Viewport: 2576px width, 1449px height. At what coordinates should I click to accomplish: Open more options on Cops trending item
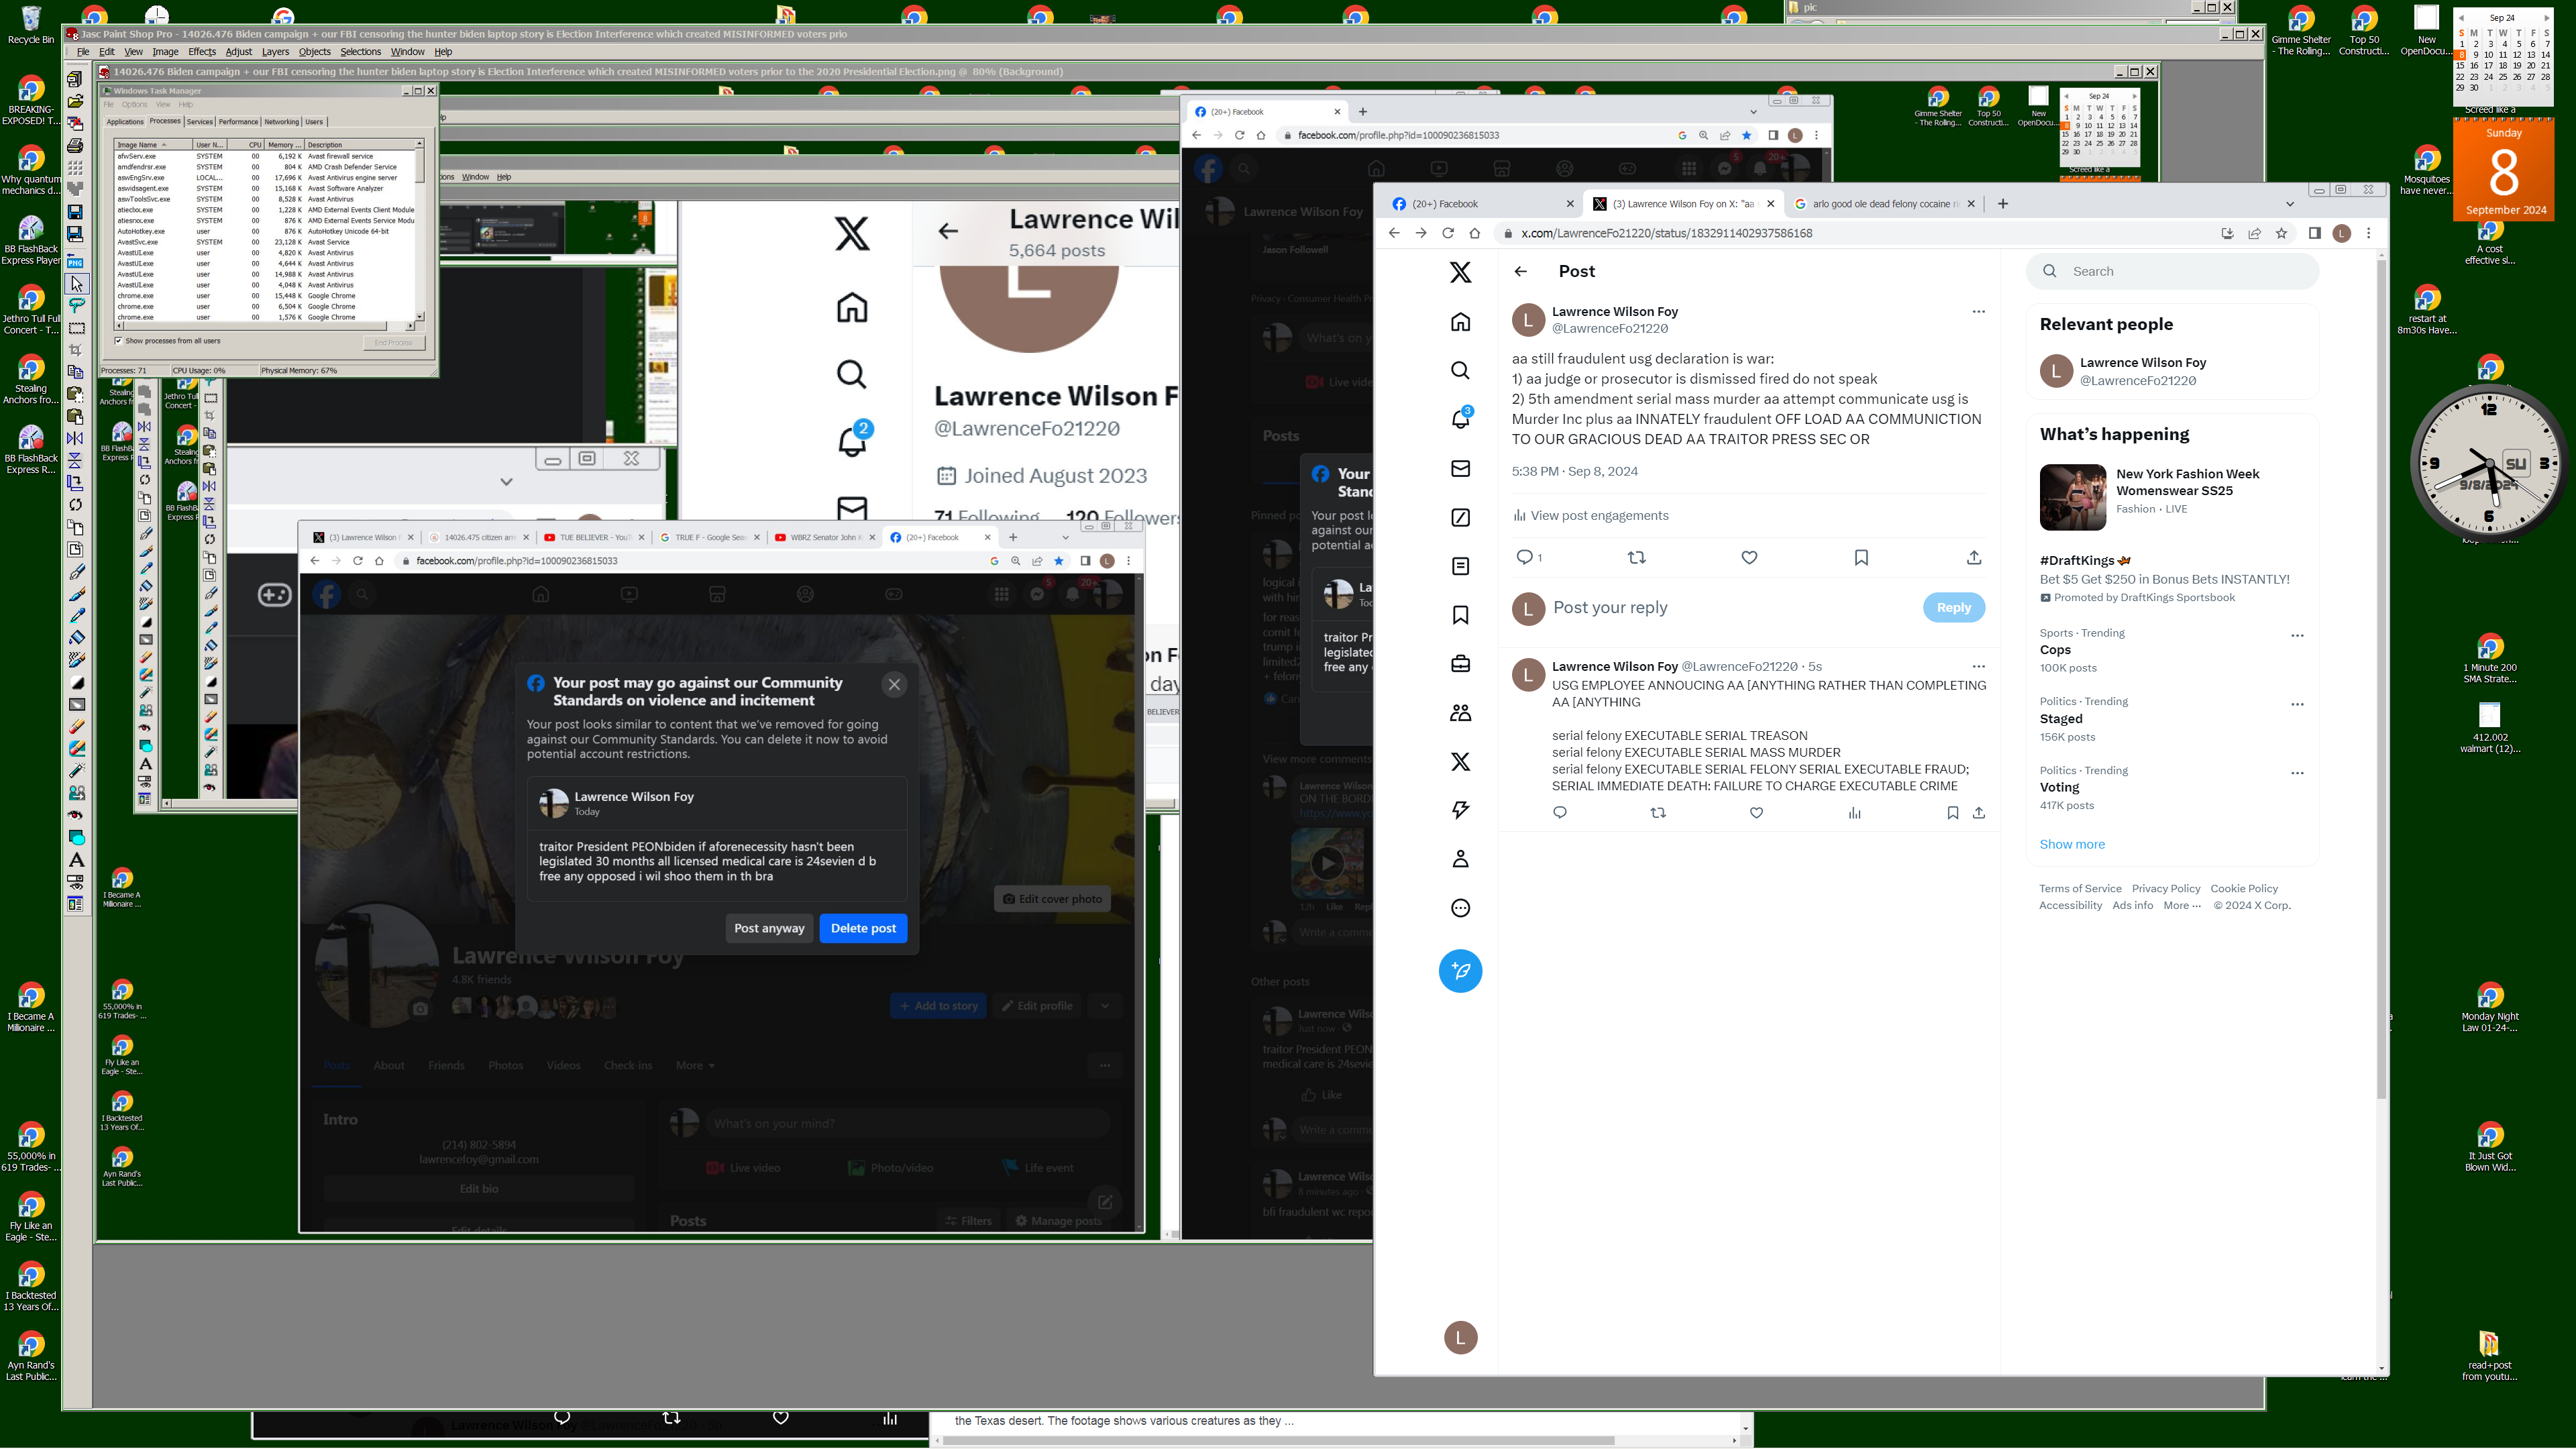pos(2297,636)
